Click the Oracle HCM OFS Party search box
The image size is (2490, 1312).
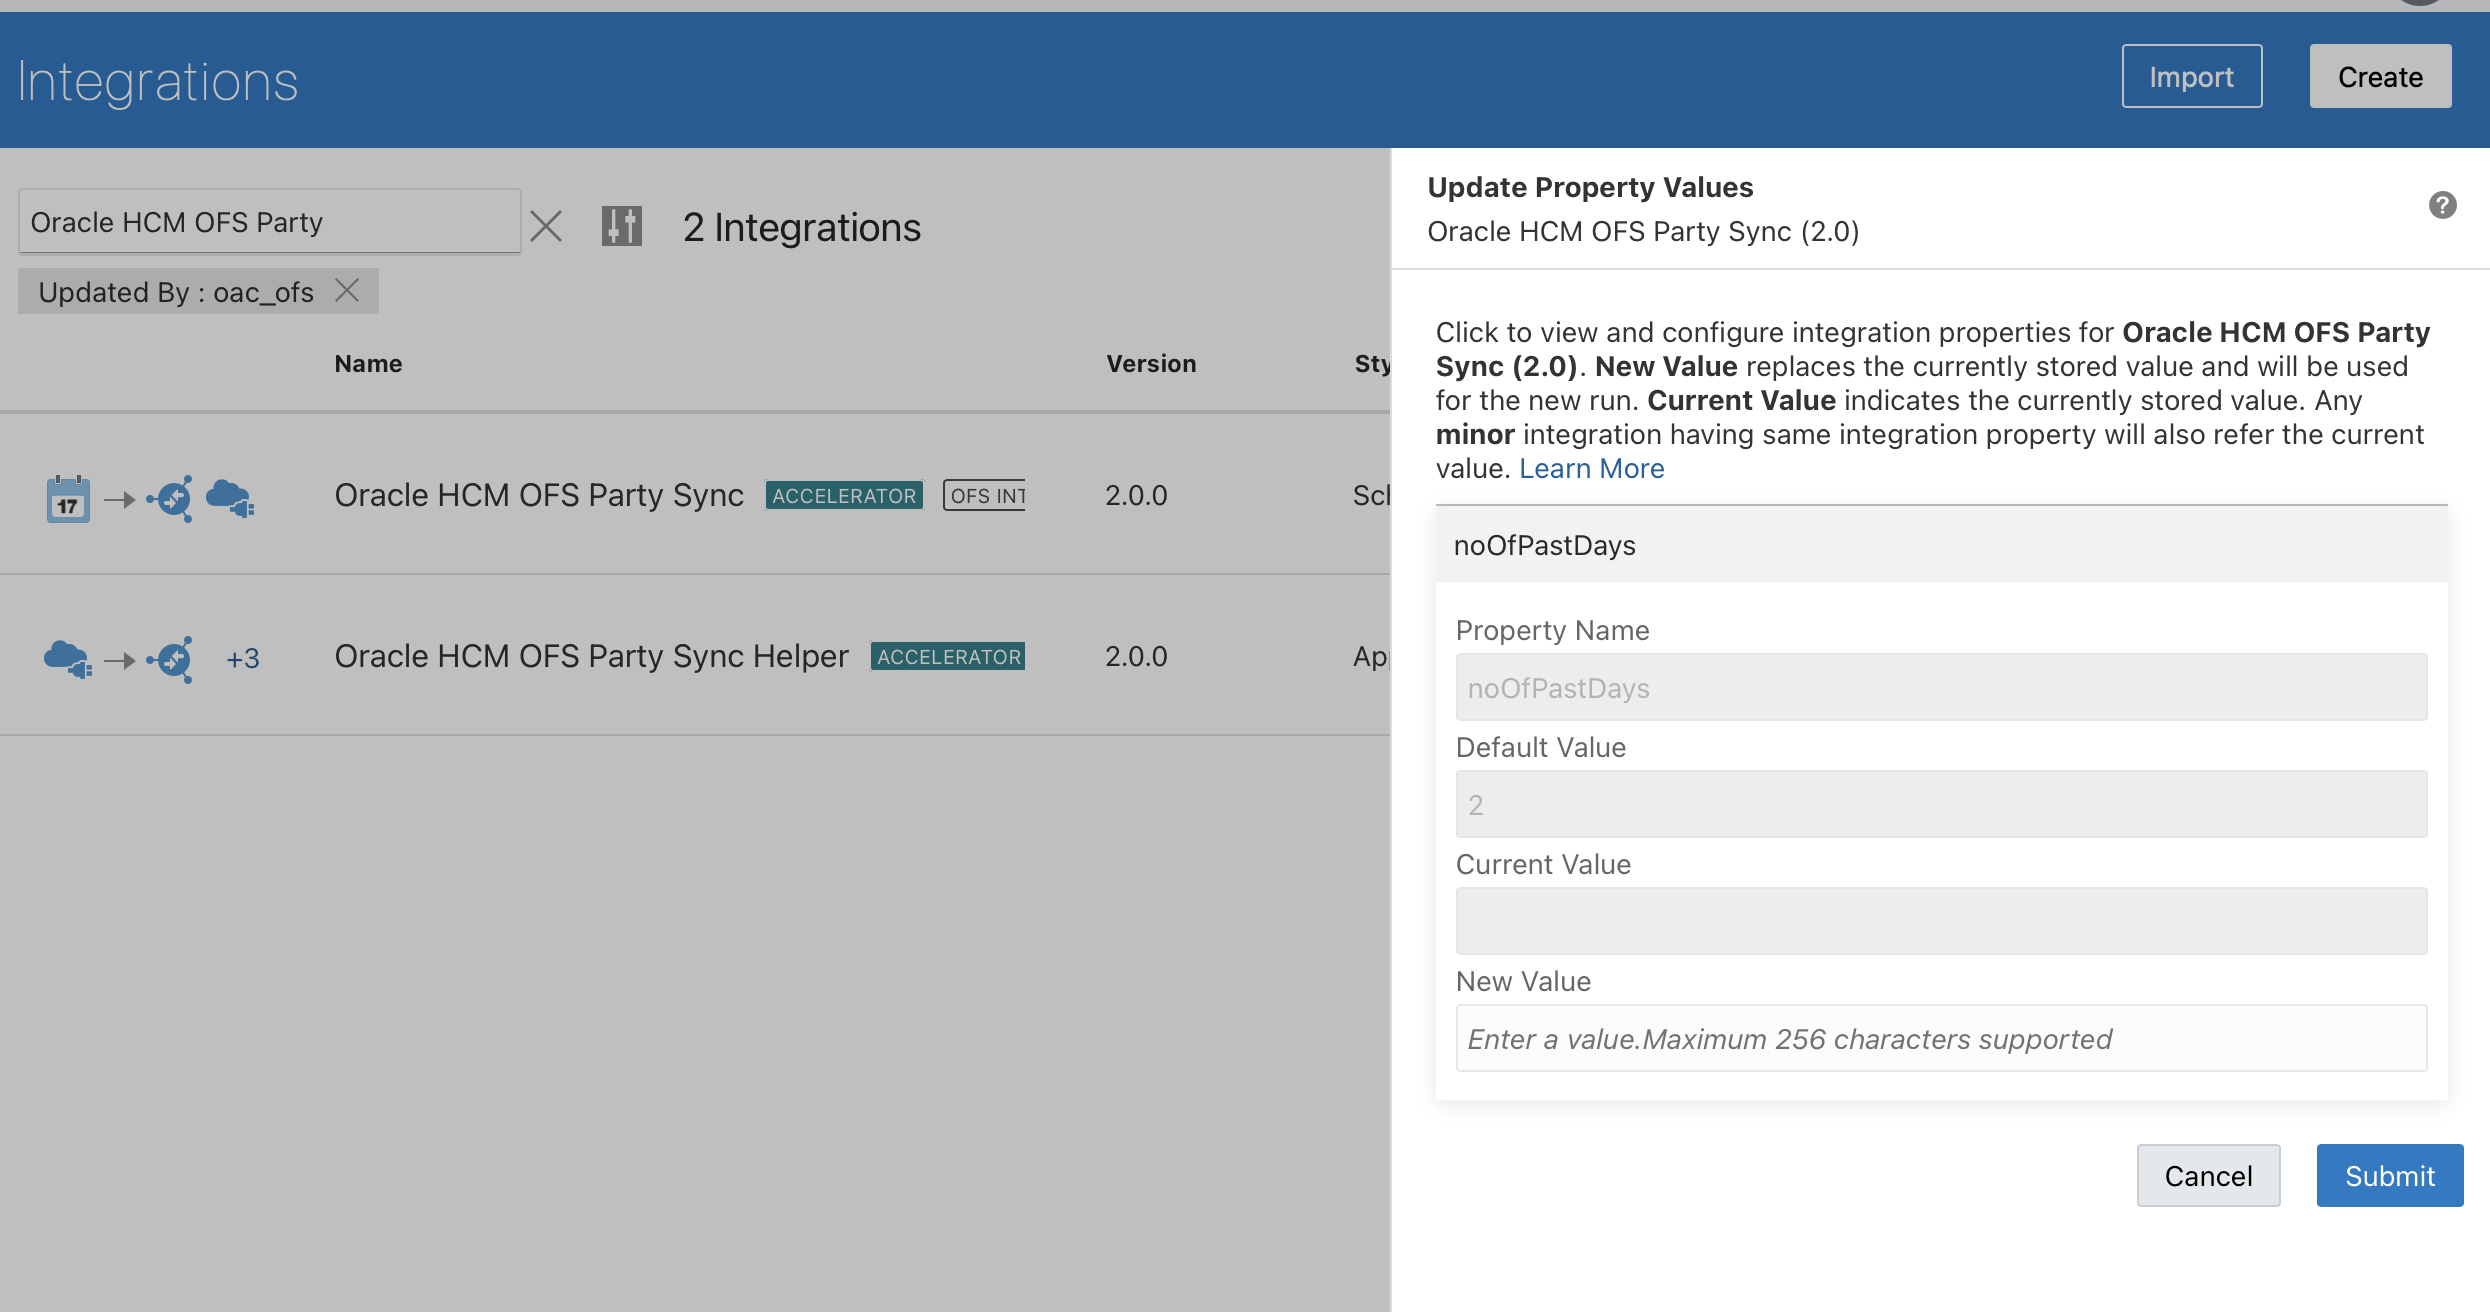(x=268, y=222)
